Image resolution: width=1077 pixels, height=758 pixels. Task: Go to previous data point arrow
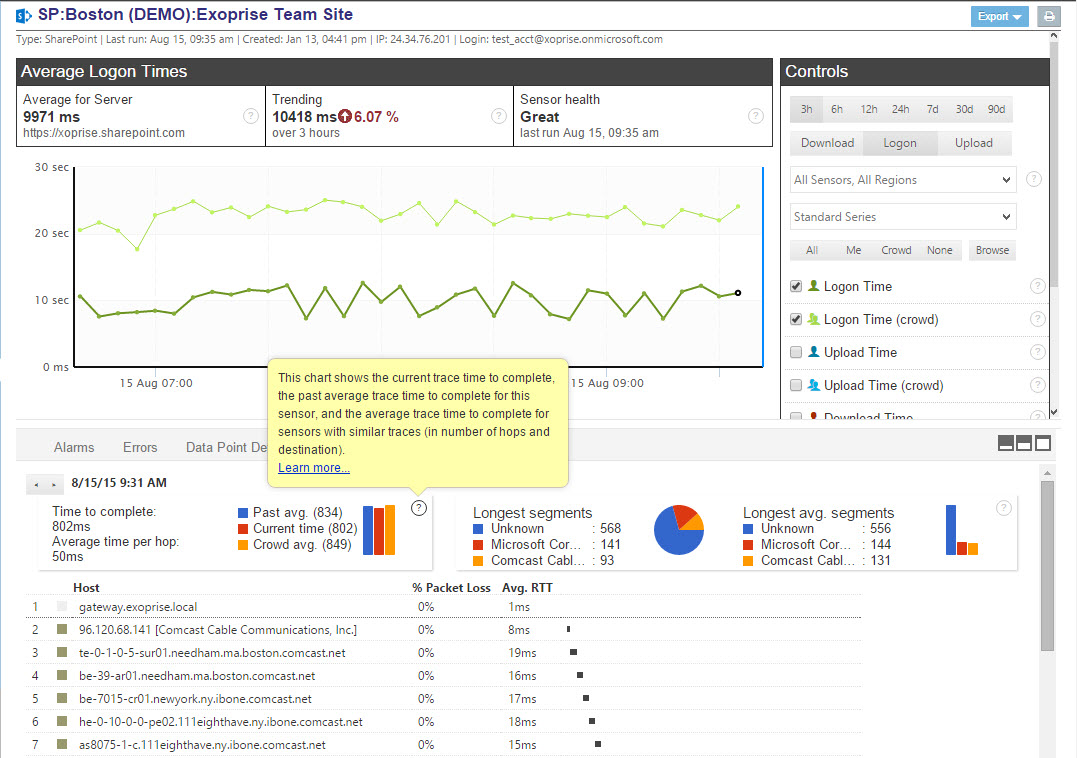pos(36,485)
